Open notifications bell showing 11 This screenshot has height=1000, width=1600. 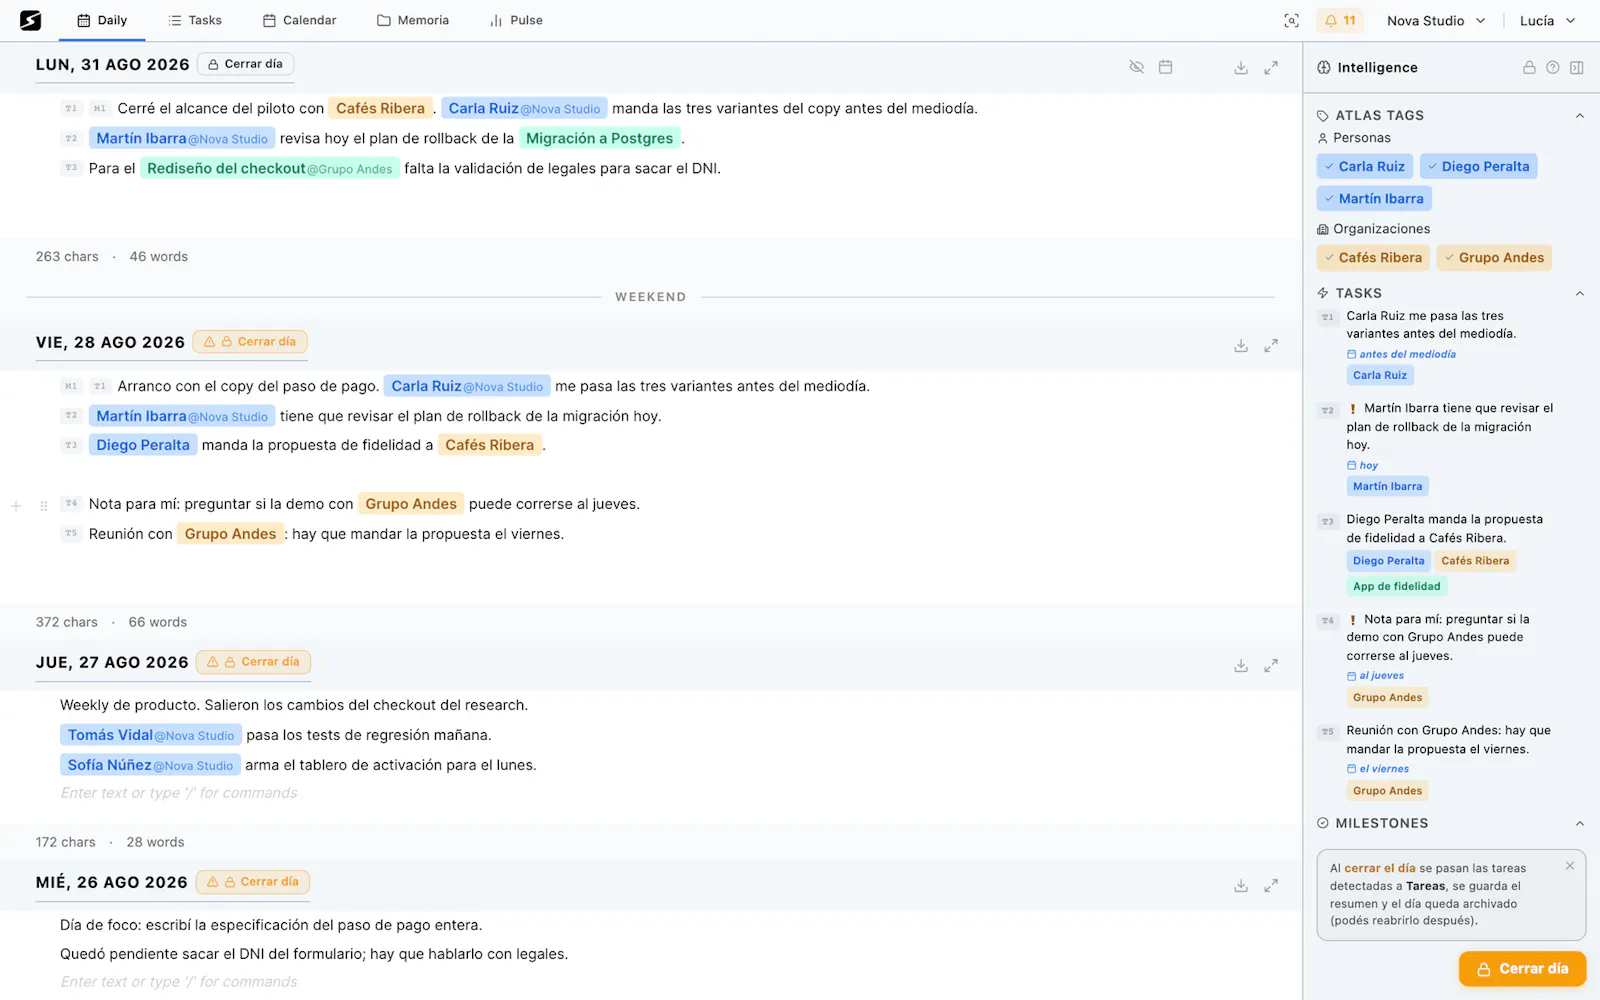pyautogui.click(x=1340, y=21)
